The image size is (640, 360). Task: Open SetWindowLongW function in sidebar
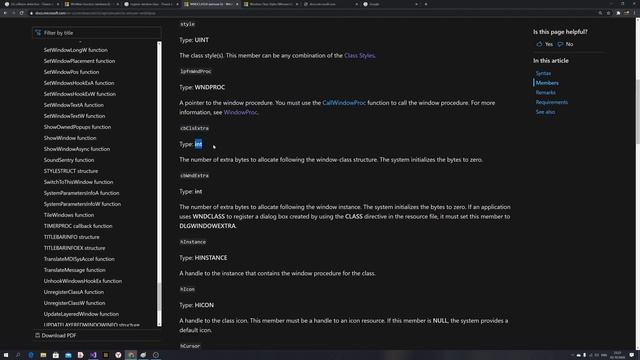click(76, 50)
